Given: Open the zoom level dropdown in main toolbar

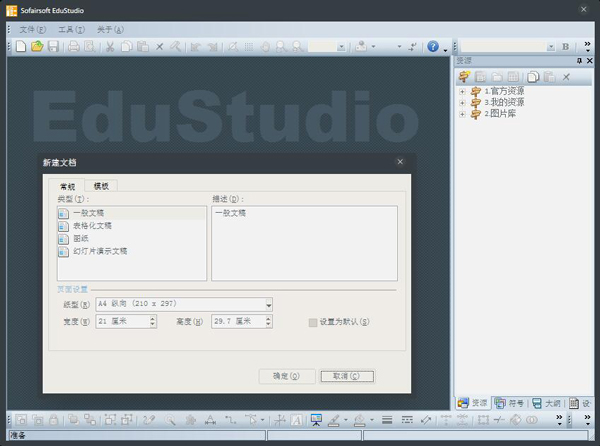Looking at the screenshot, I should pos(341,47).
